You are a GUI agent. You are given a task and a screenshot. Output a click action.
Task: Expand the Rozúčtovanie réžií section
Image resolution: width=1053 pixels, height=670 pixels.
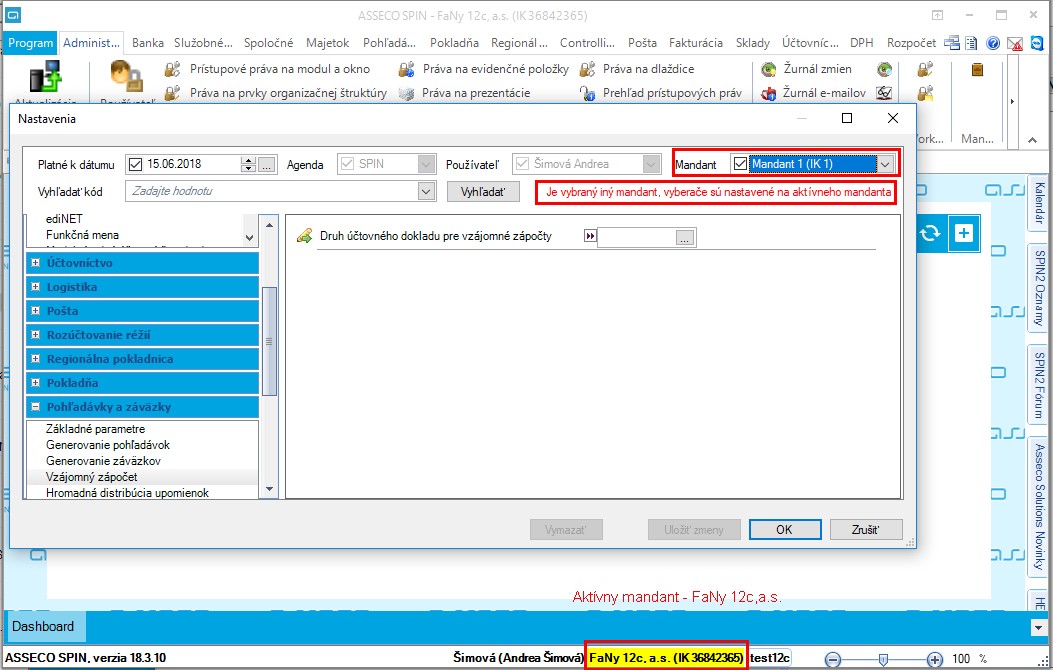click(x=36, y=335)
